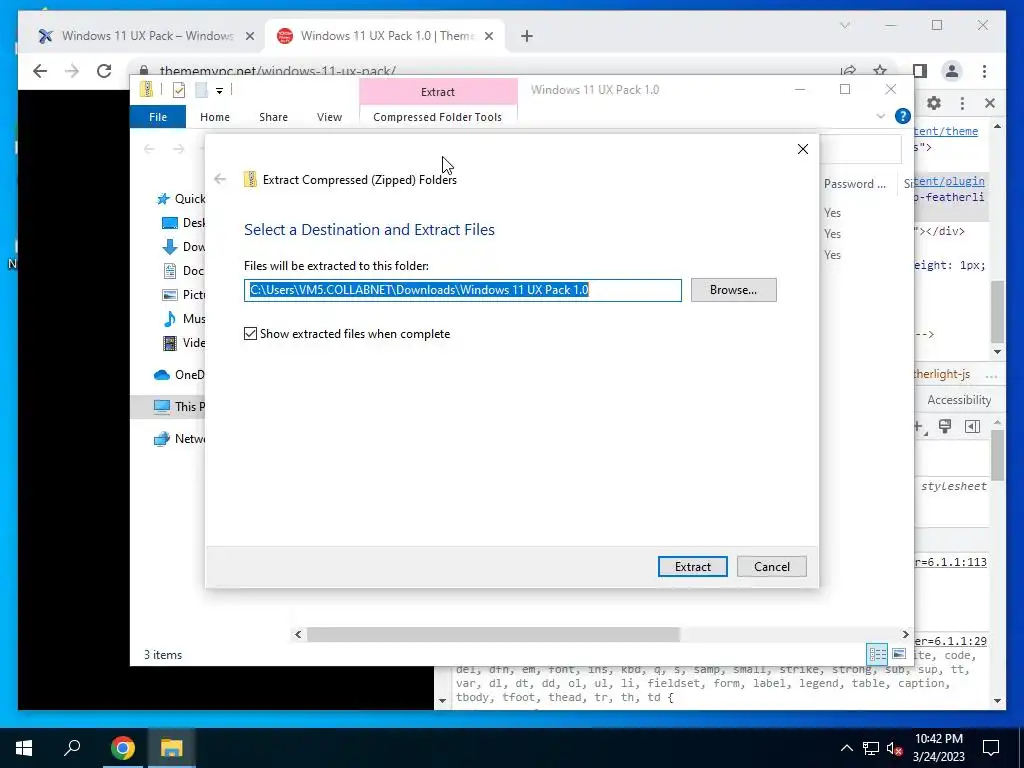The width and height of the screenshot is (1024, 768).
Task: Open Chrome profile avatar
Action: click(x=952, y=71)
